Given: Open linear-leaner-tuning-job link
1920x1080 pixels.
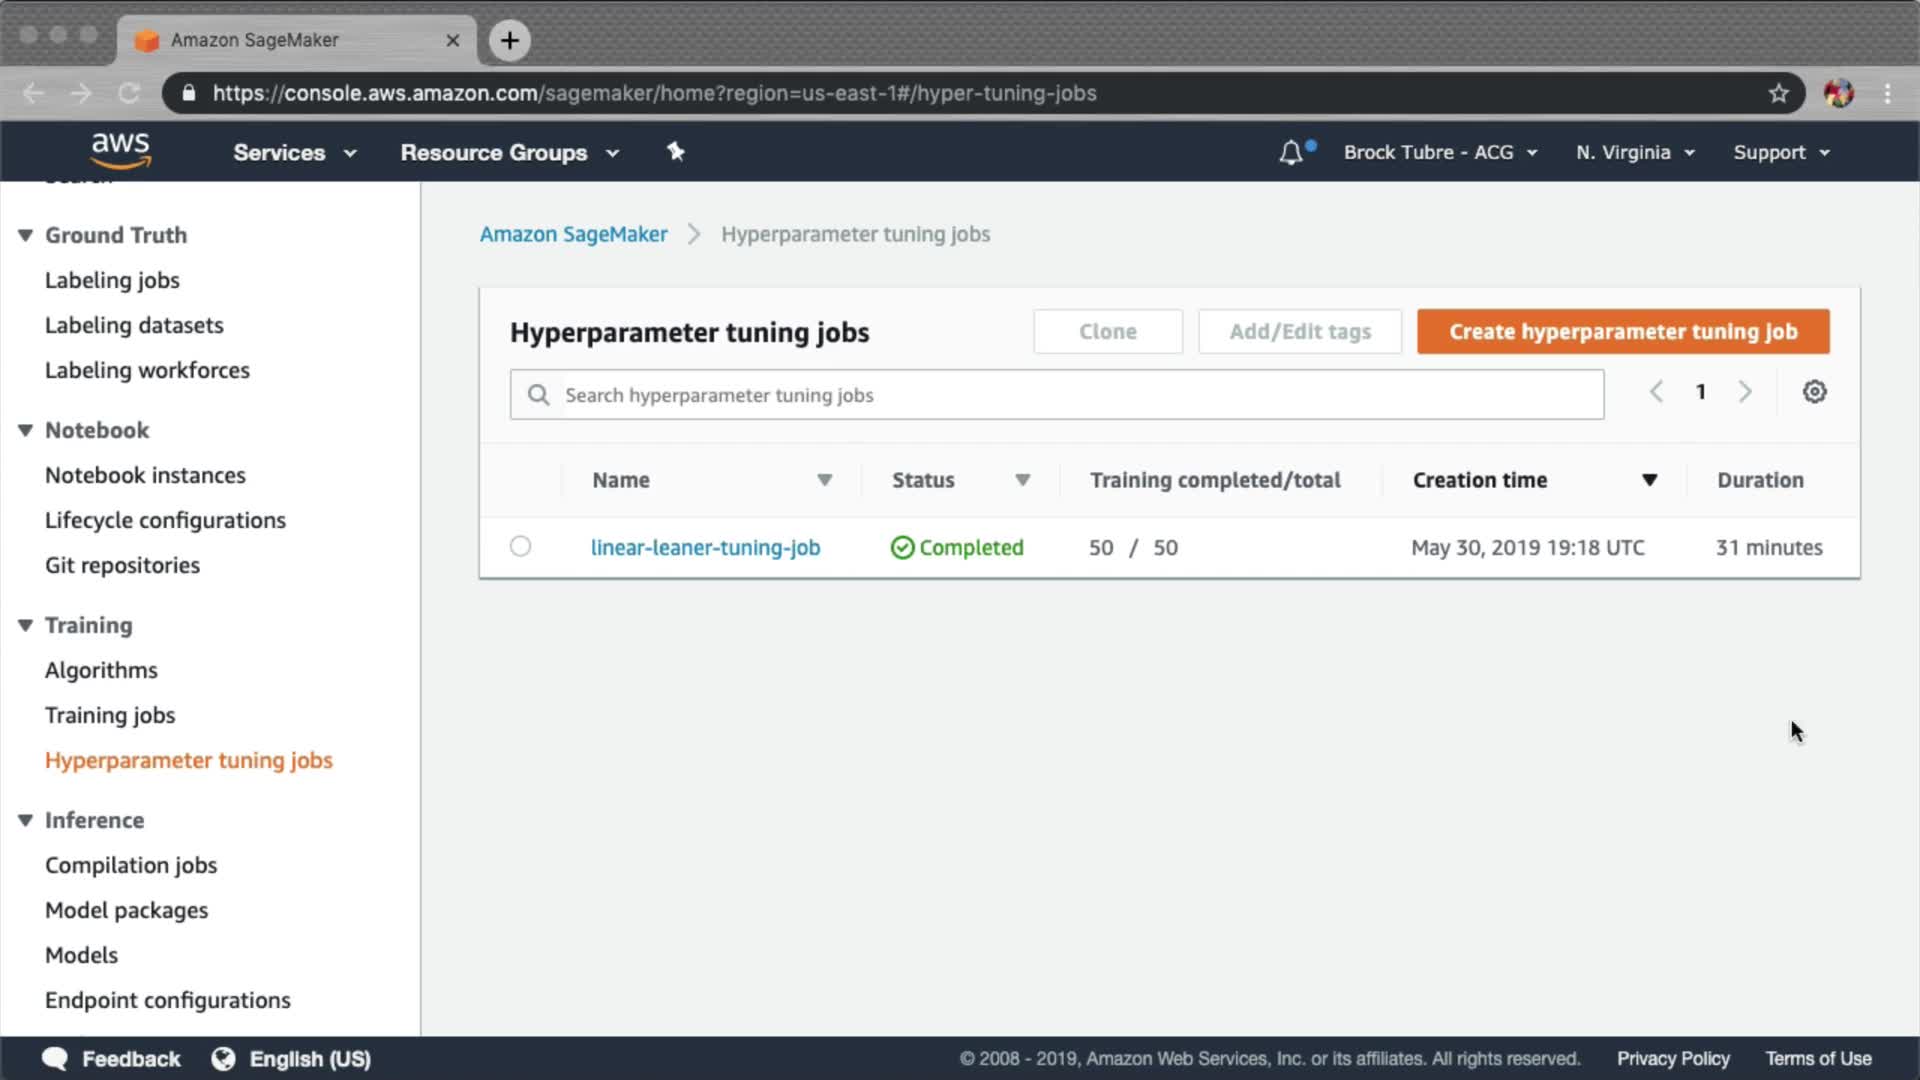Looking at the screenshot, I should [705, 547].
